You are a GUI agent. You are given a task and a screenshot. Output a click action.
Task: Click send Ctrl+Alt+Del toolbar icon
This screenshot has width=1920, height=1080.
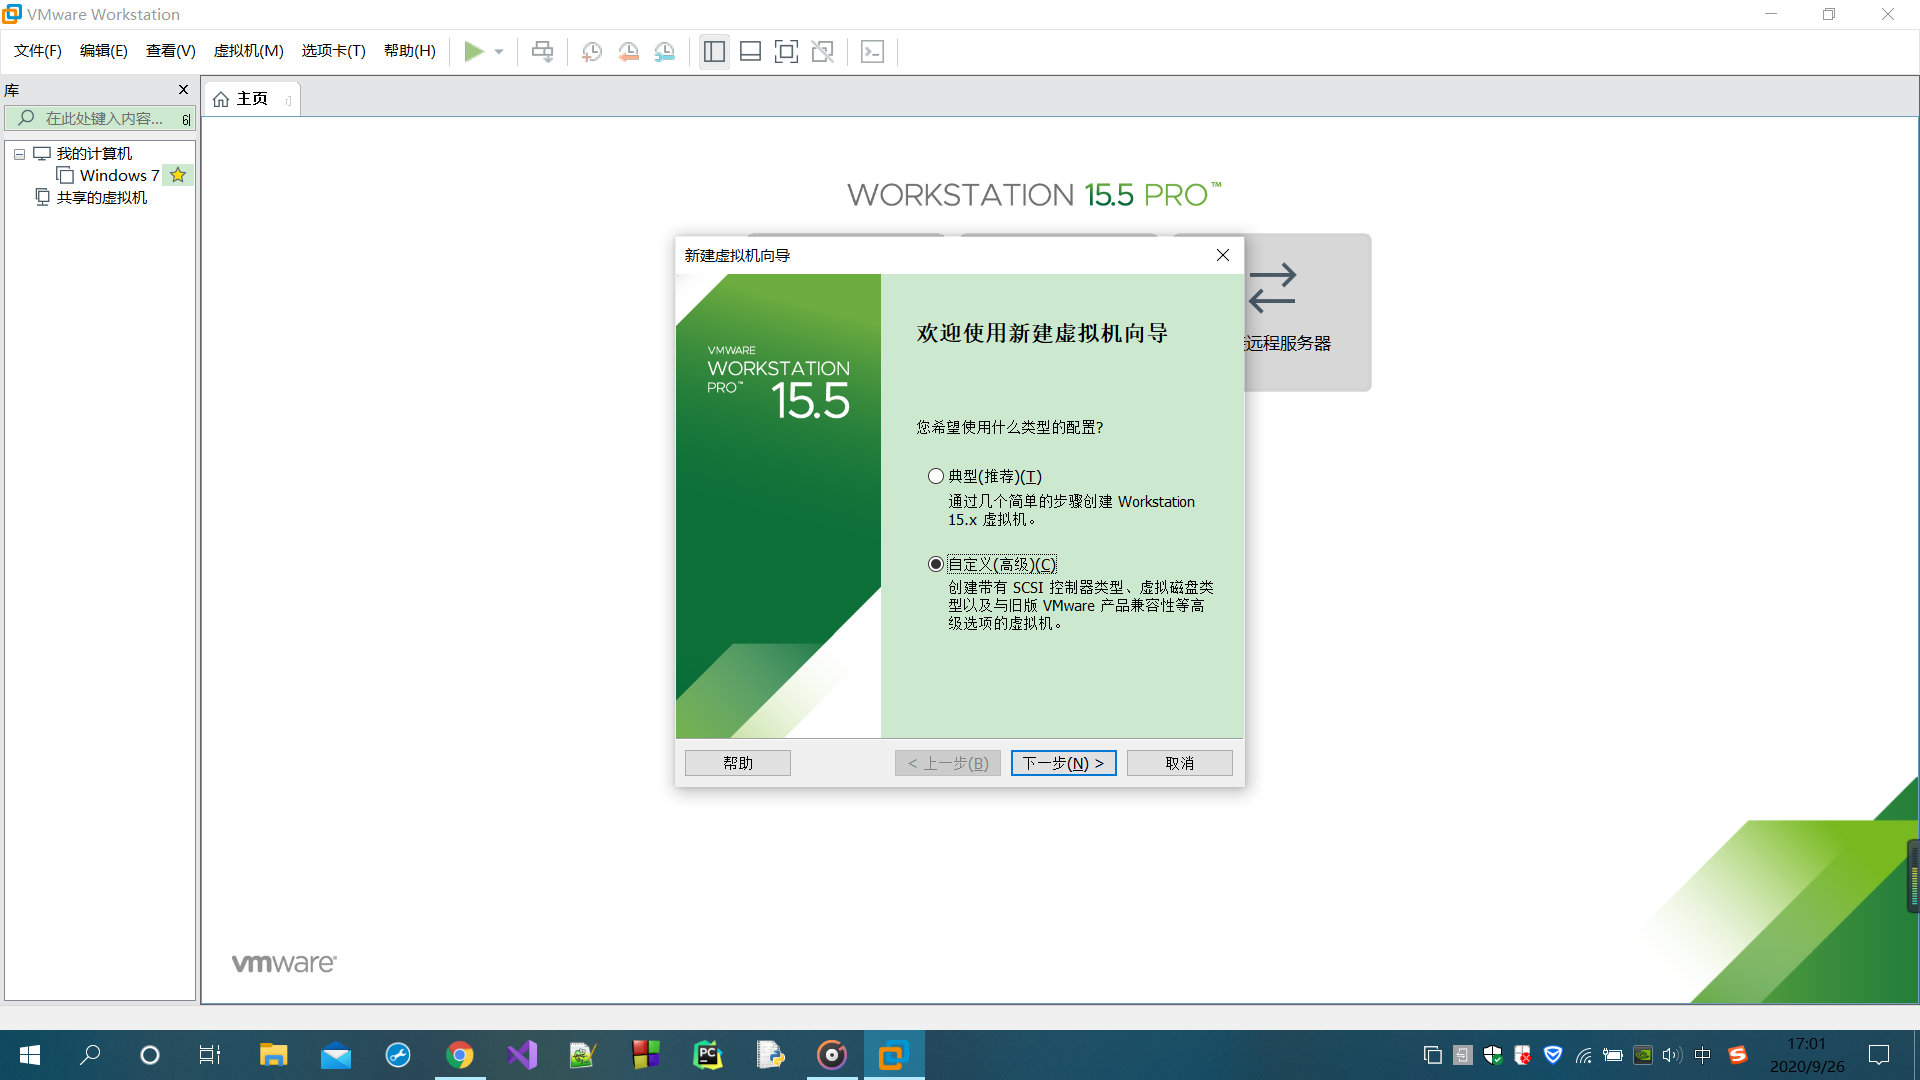(x=542, y=51)
